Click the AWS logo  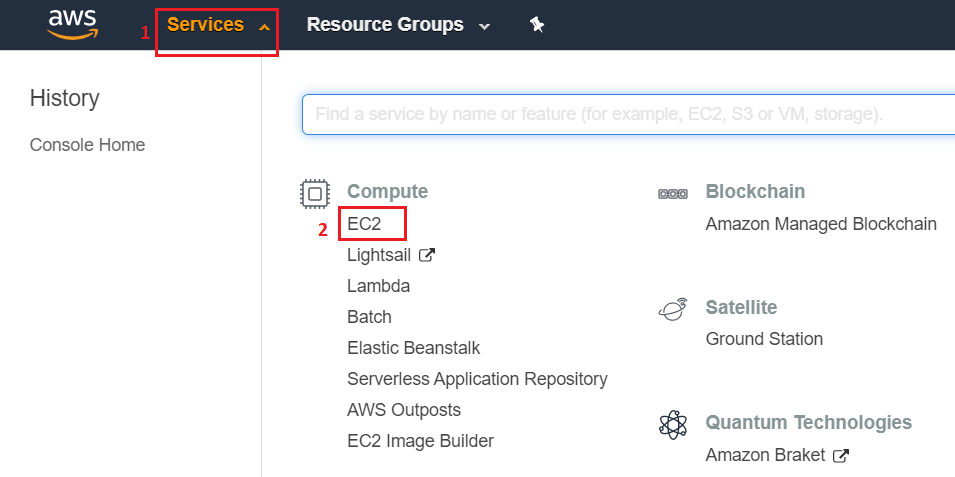pyautogui.click(x=72, y=24)
